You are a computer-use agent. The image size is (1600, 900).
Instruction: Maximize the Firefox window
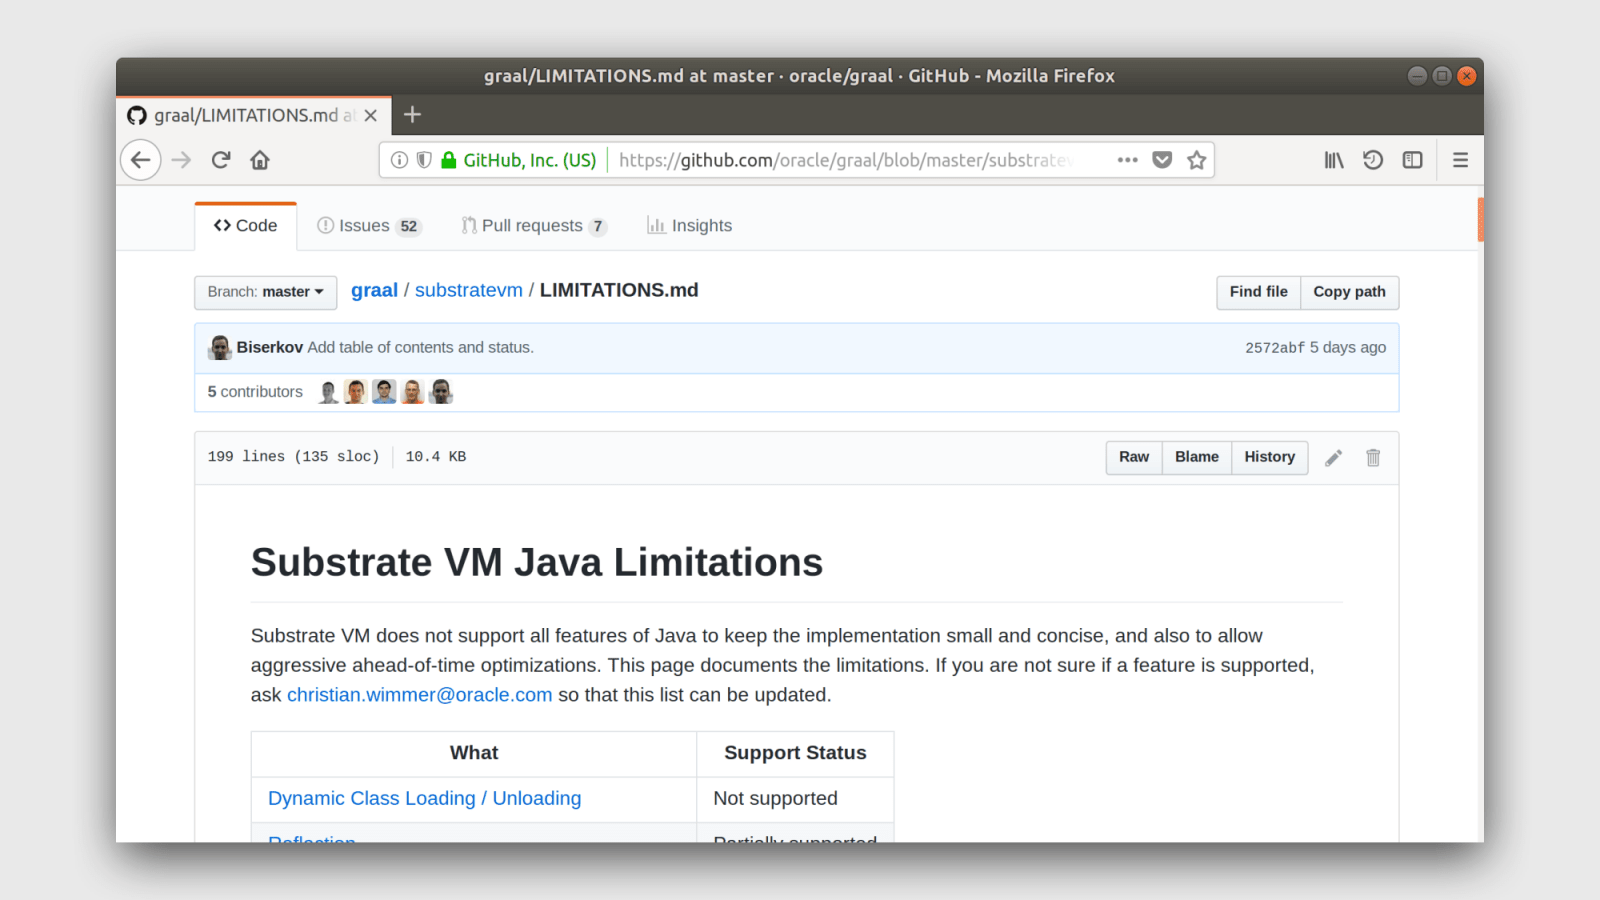tap(1442, 76)
